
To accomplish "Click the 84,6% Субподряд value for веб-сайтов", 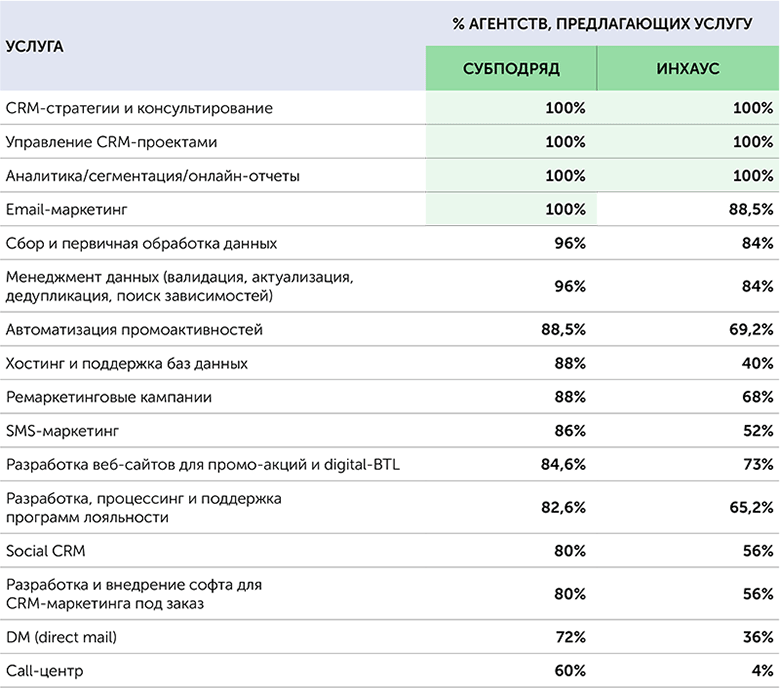I will (564, 465).
